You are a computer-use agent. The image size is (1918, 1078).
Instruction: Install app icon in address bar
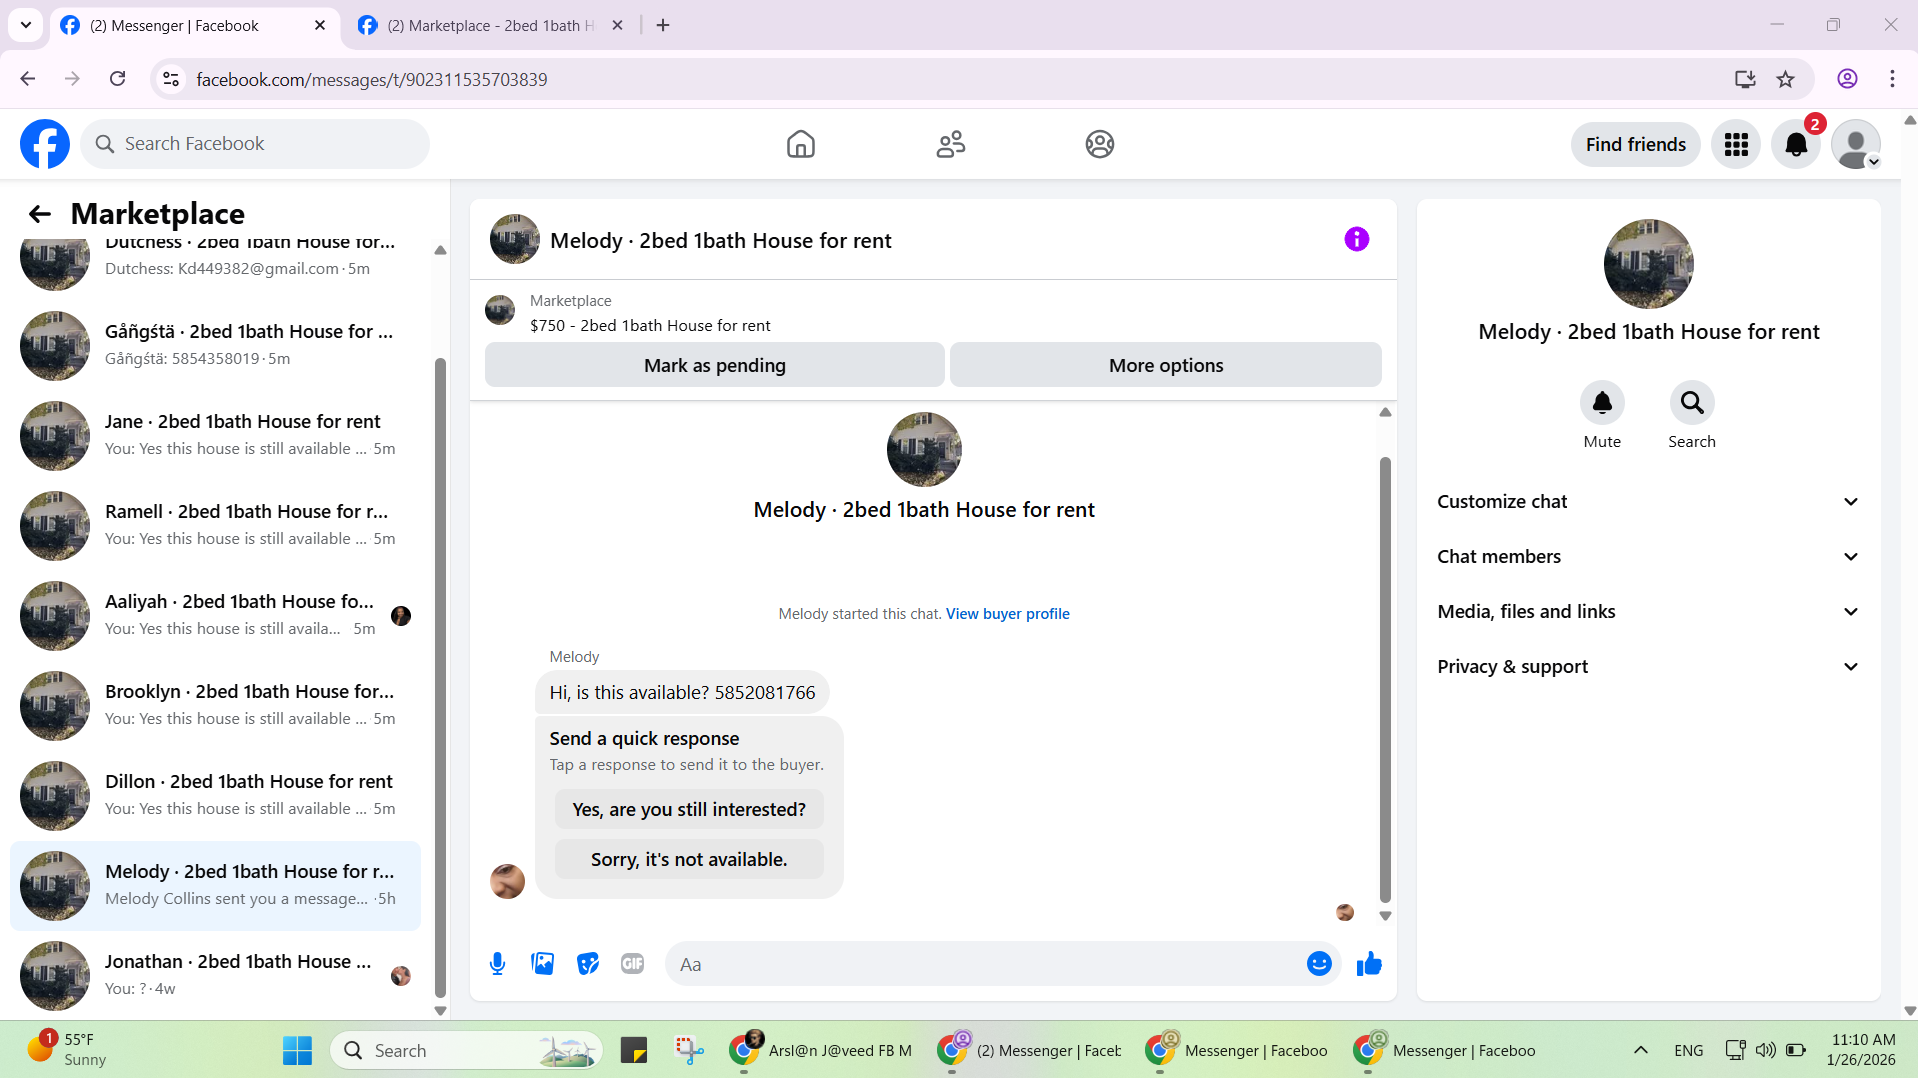[1745, 79]
